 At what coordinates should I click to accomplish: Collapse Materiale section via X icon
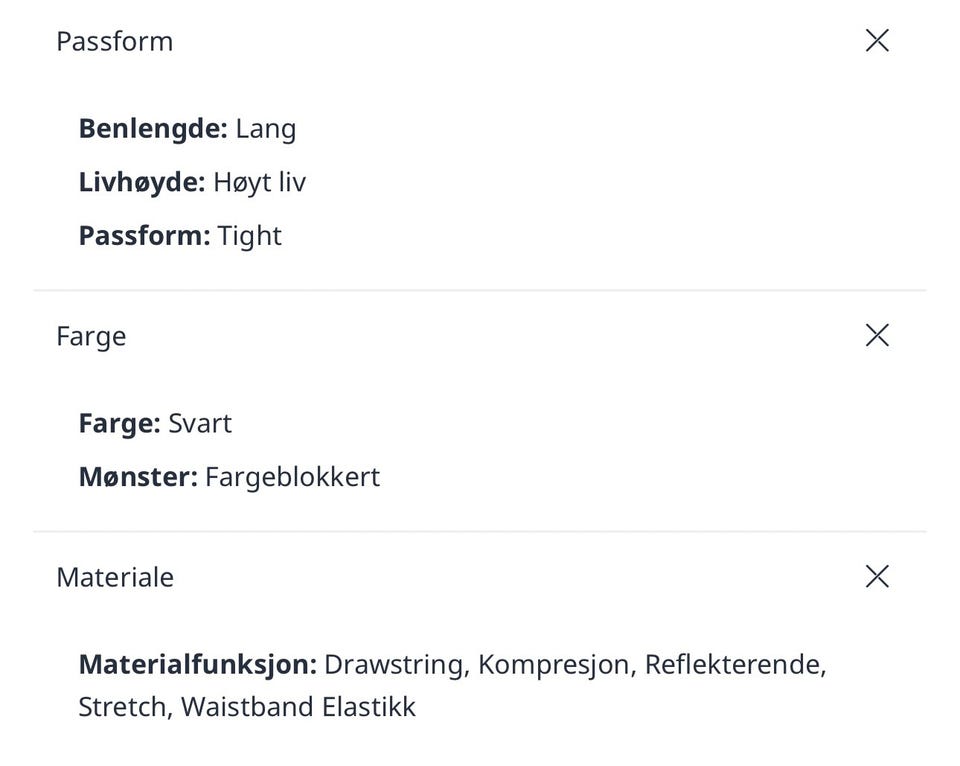pyautogui.click(x=876, y=576)
